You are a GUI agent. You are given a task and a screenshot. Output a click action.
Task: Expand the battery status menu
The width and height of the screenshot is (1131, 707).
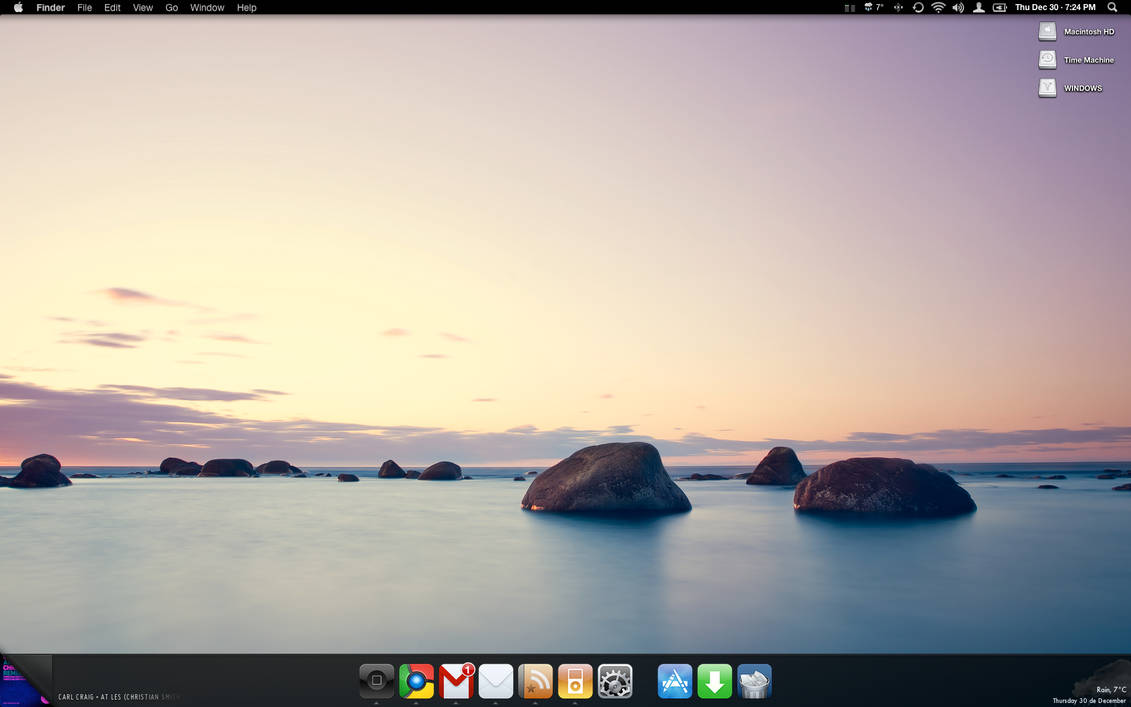[999, 7]
